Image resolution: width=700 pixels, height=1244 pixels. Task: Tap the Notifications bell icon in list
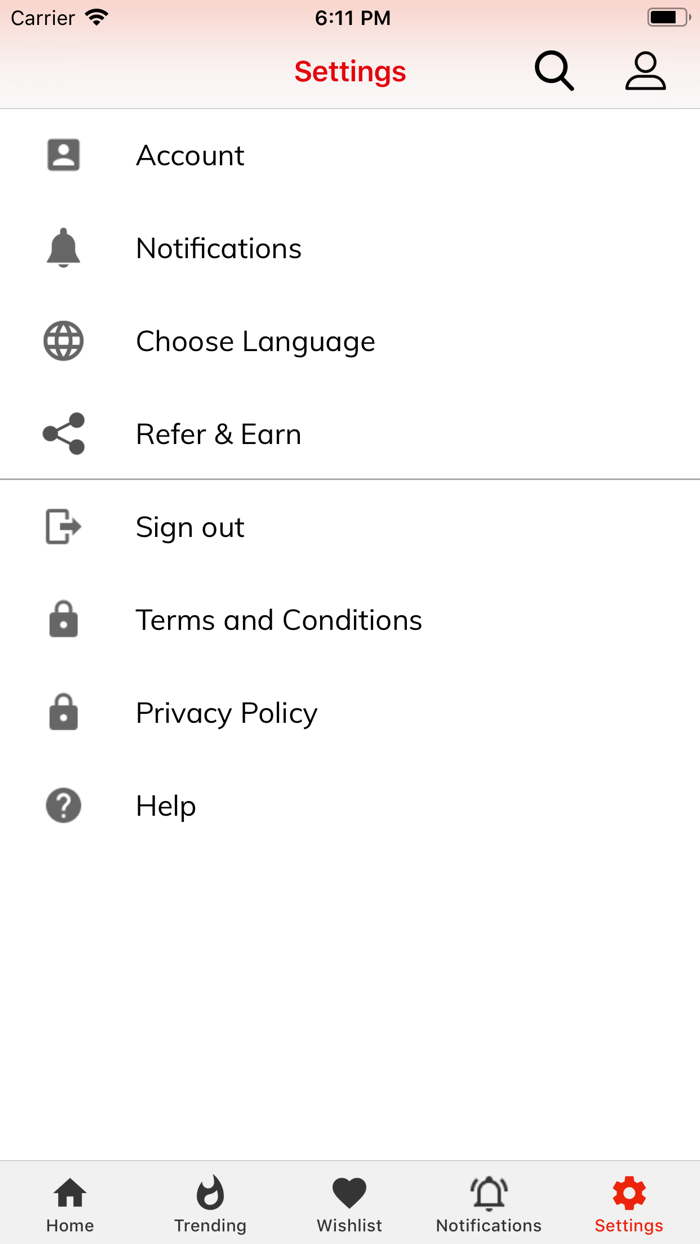click(x=63, y=248)
